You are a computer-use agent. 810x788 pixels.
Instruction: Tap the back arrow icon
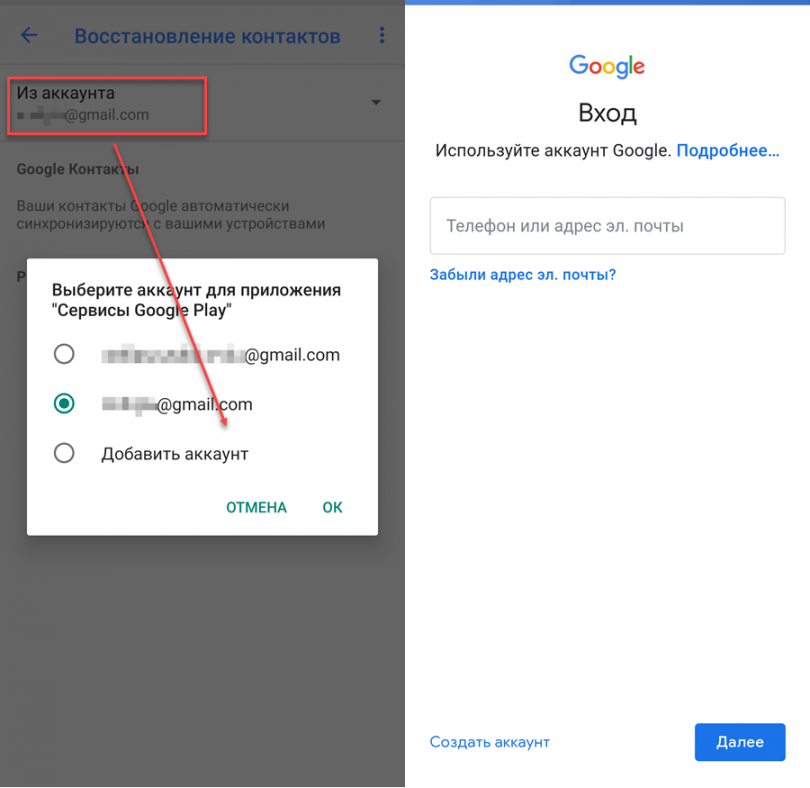click(x=29, y=35)
